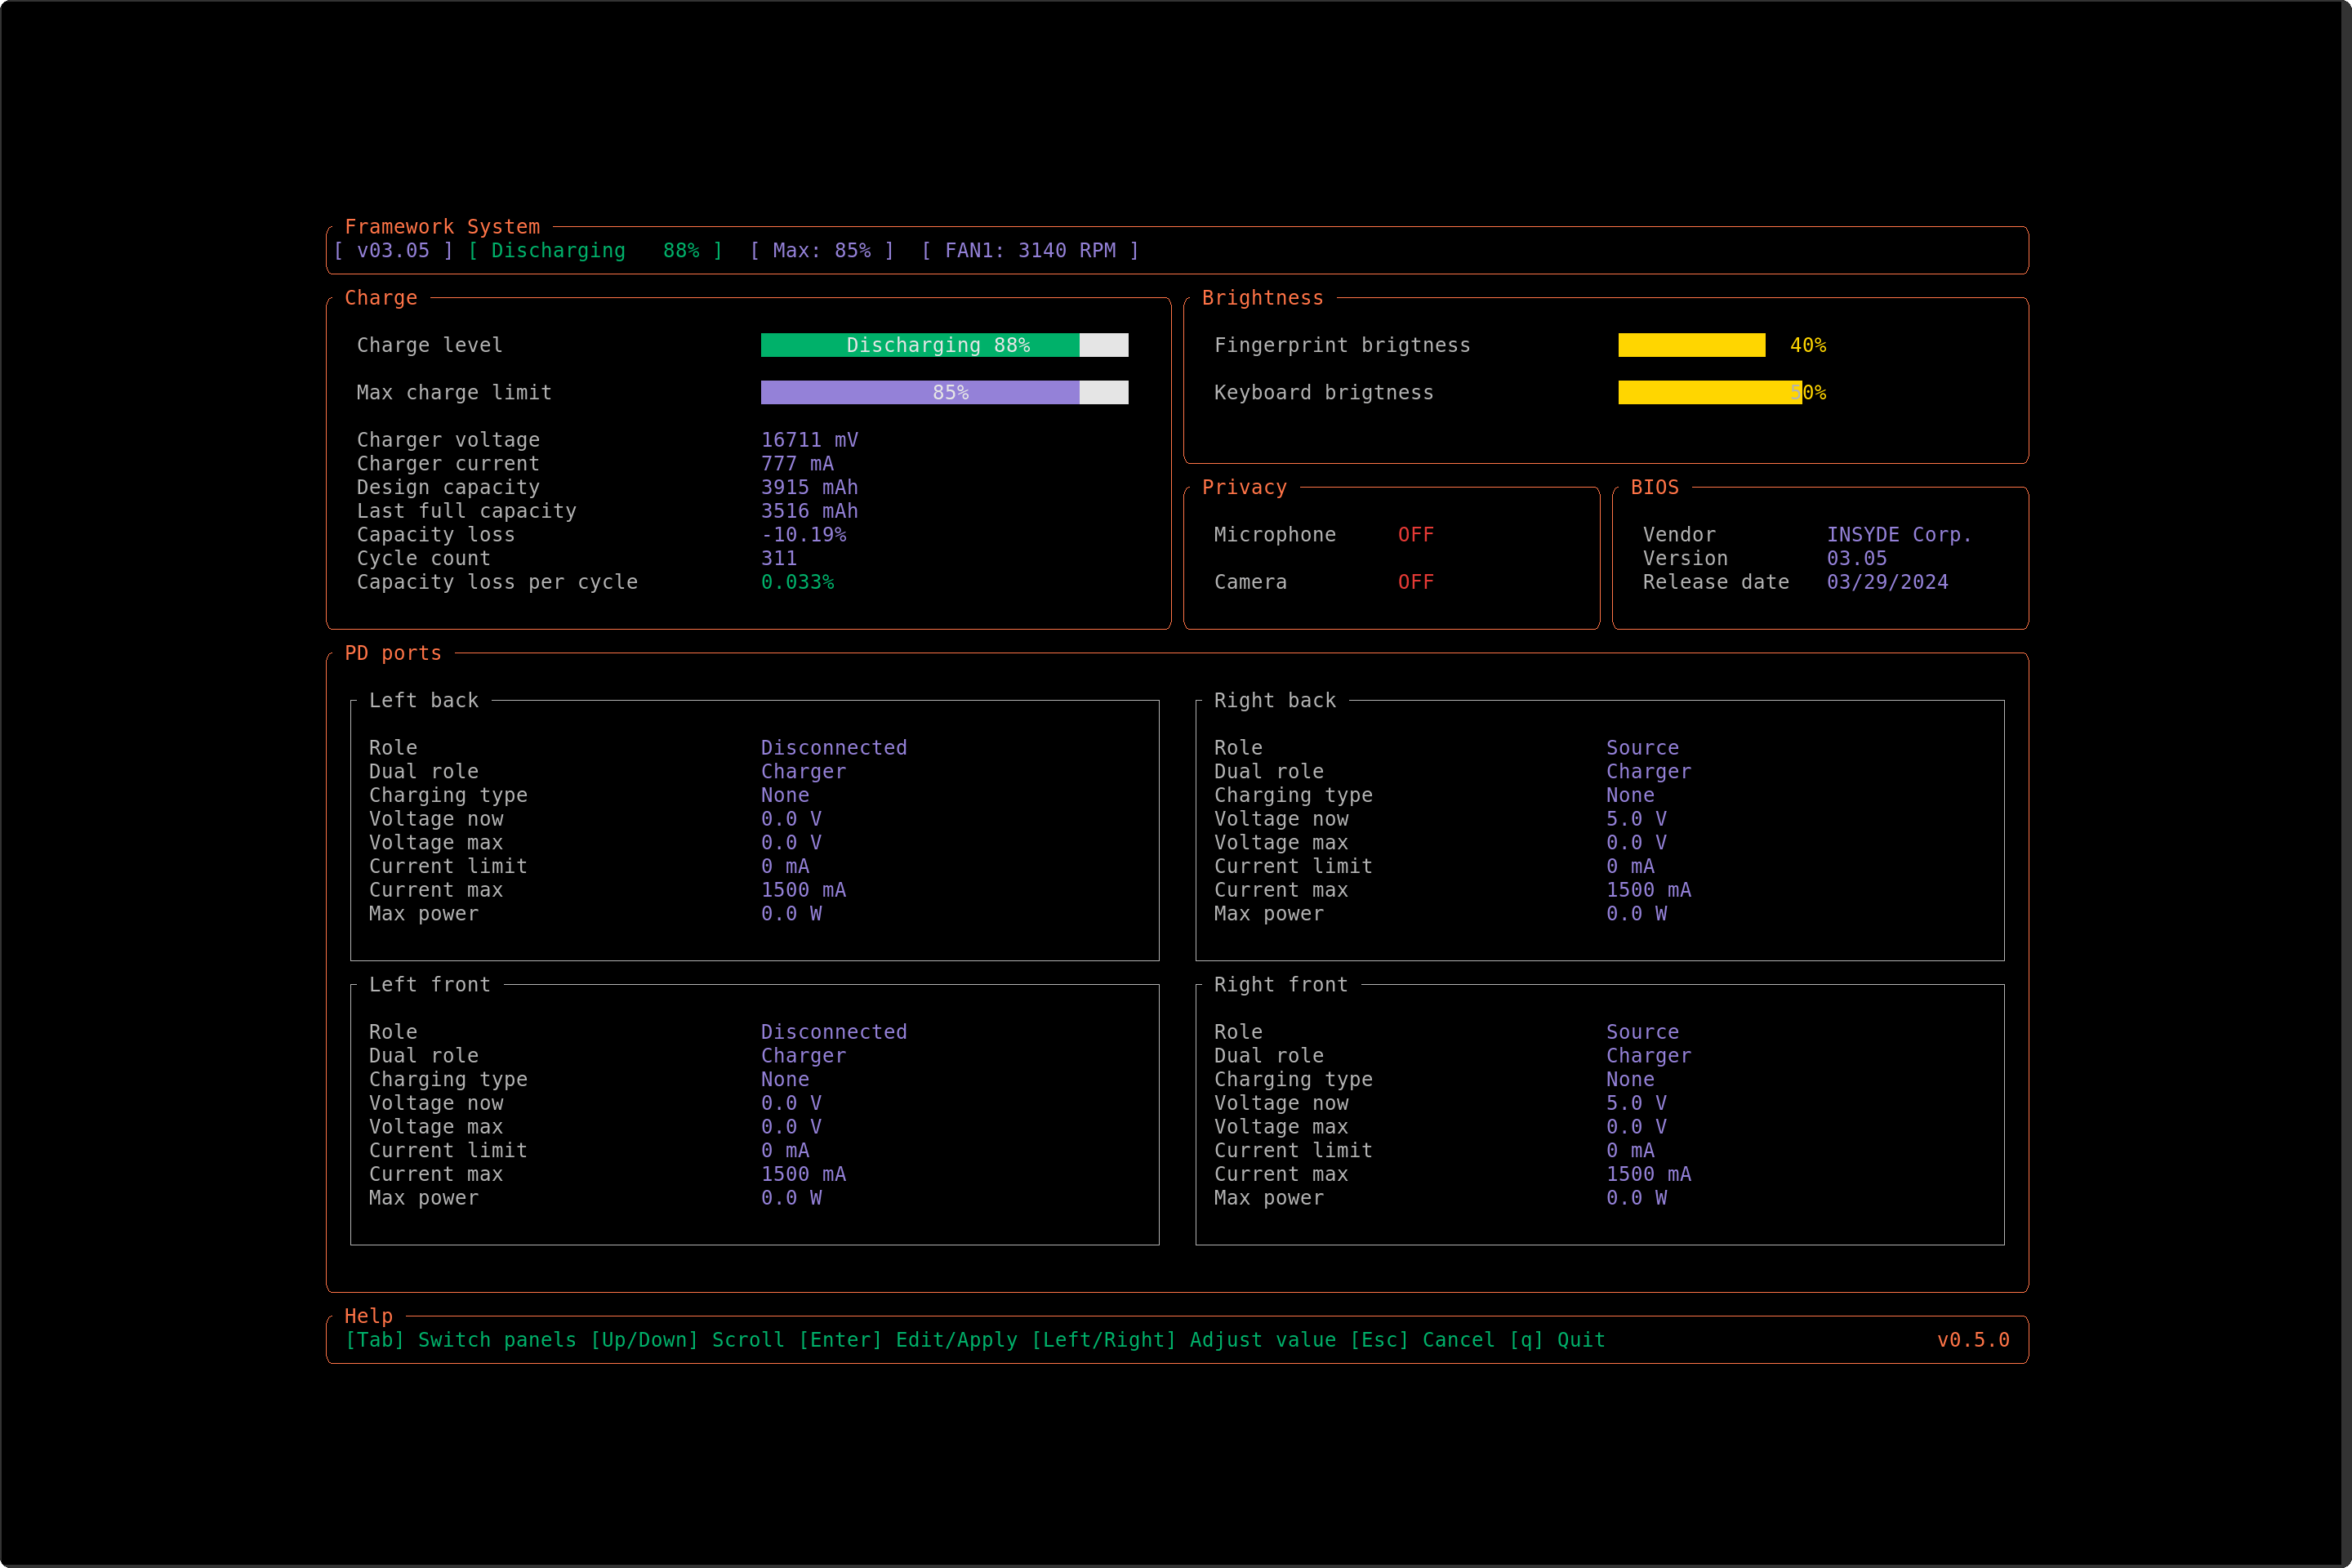Expand the Right back PD port details
The width and height of the screenshot is (2352, 1568).
pos(1274,700)
